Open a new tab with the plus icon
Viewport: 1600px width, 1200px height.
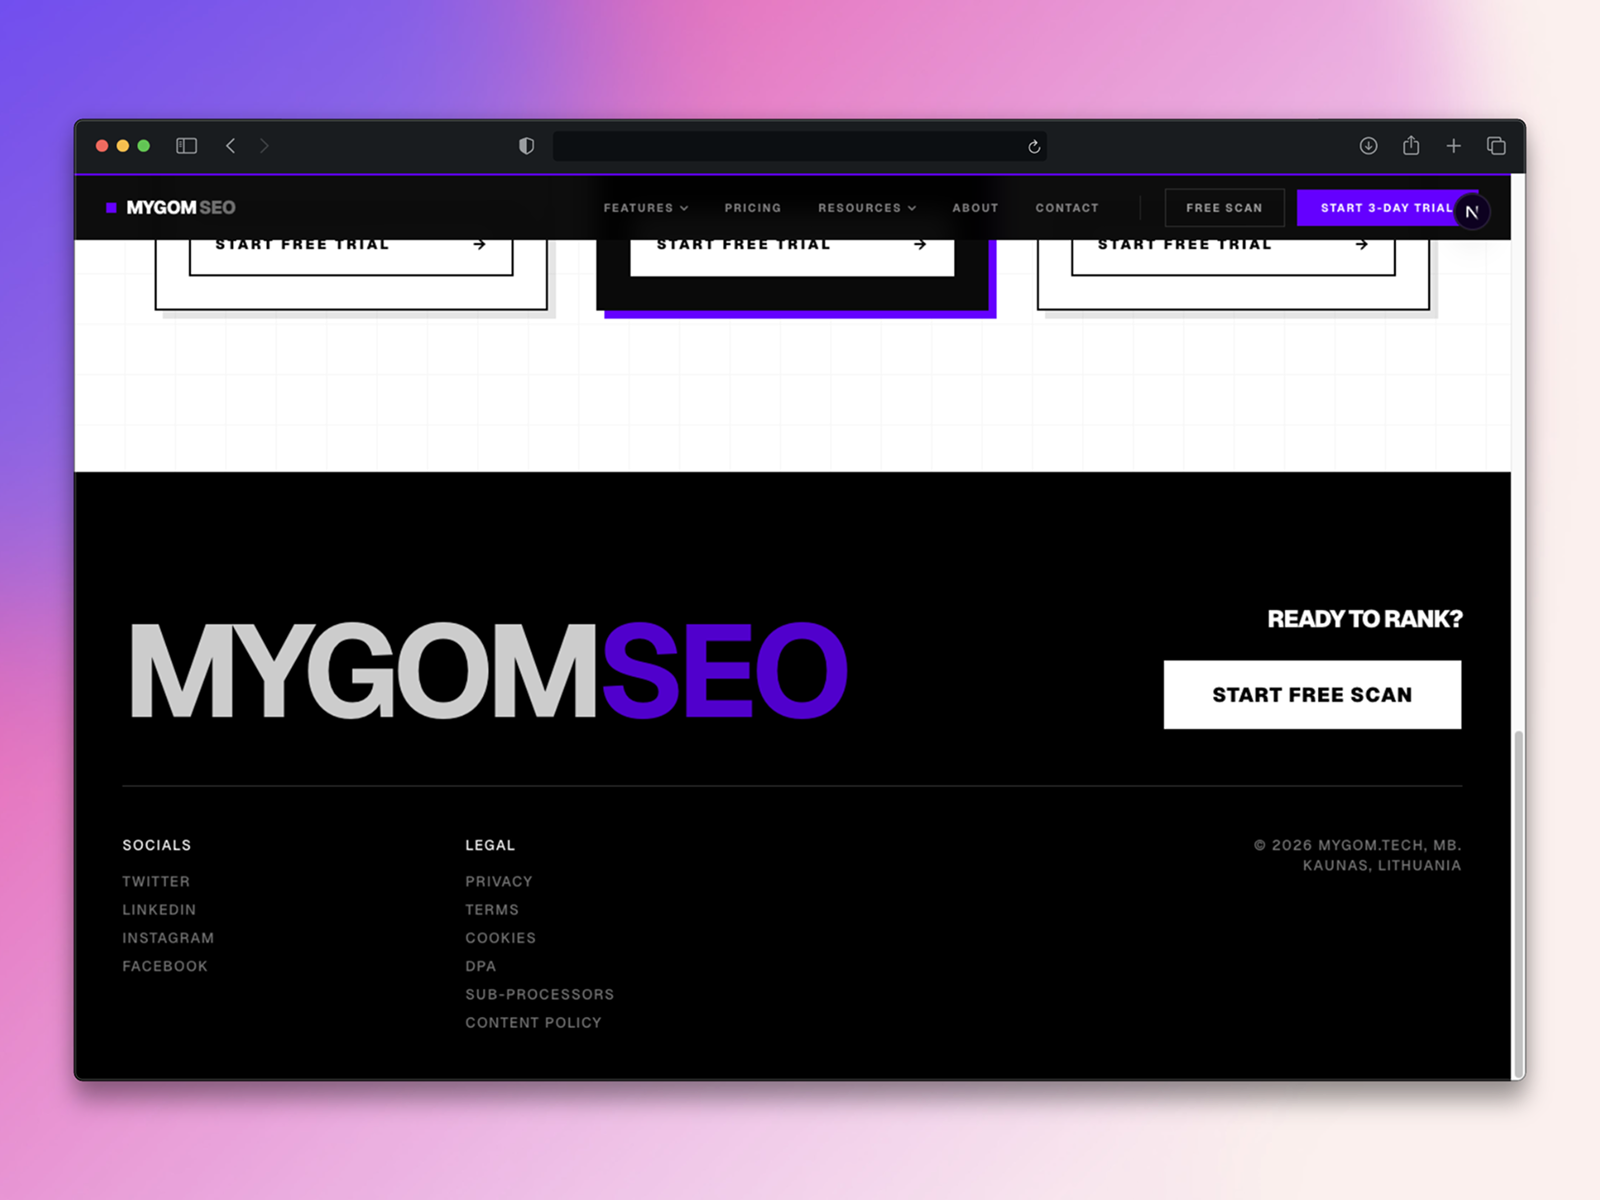pyautogui.click(x=1454, y=145)
